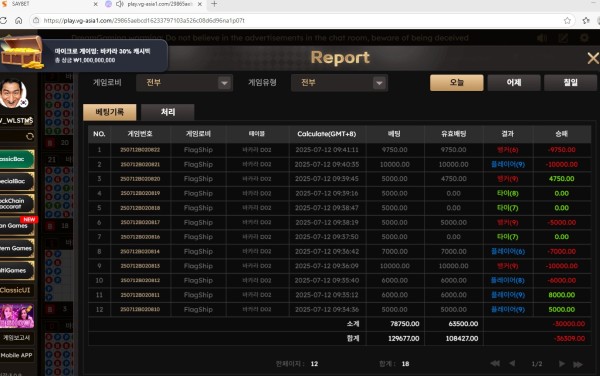Open game number 2507128020819
600x376 pixels.
[140, 193]
